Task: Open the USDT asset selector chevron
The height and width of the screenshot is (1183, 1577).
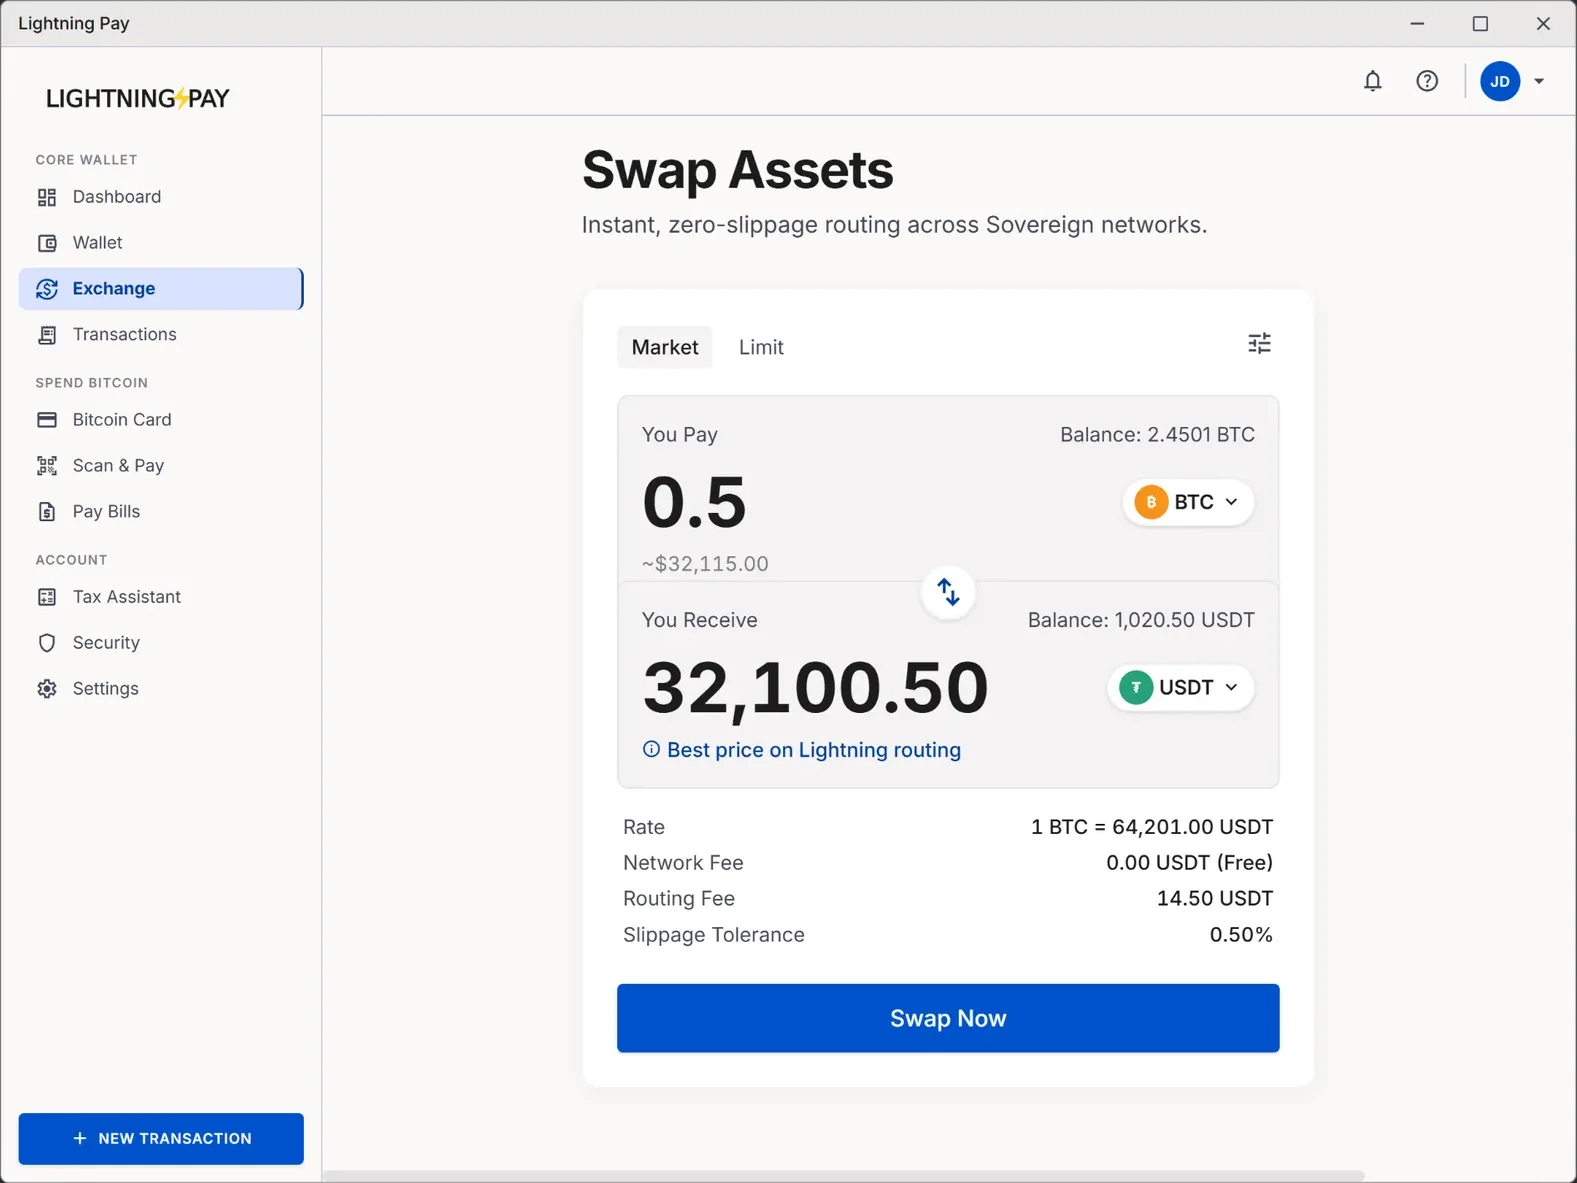Action: click(x=1232, y=688)
